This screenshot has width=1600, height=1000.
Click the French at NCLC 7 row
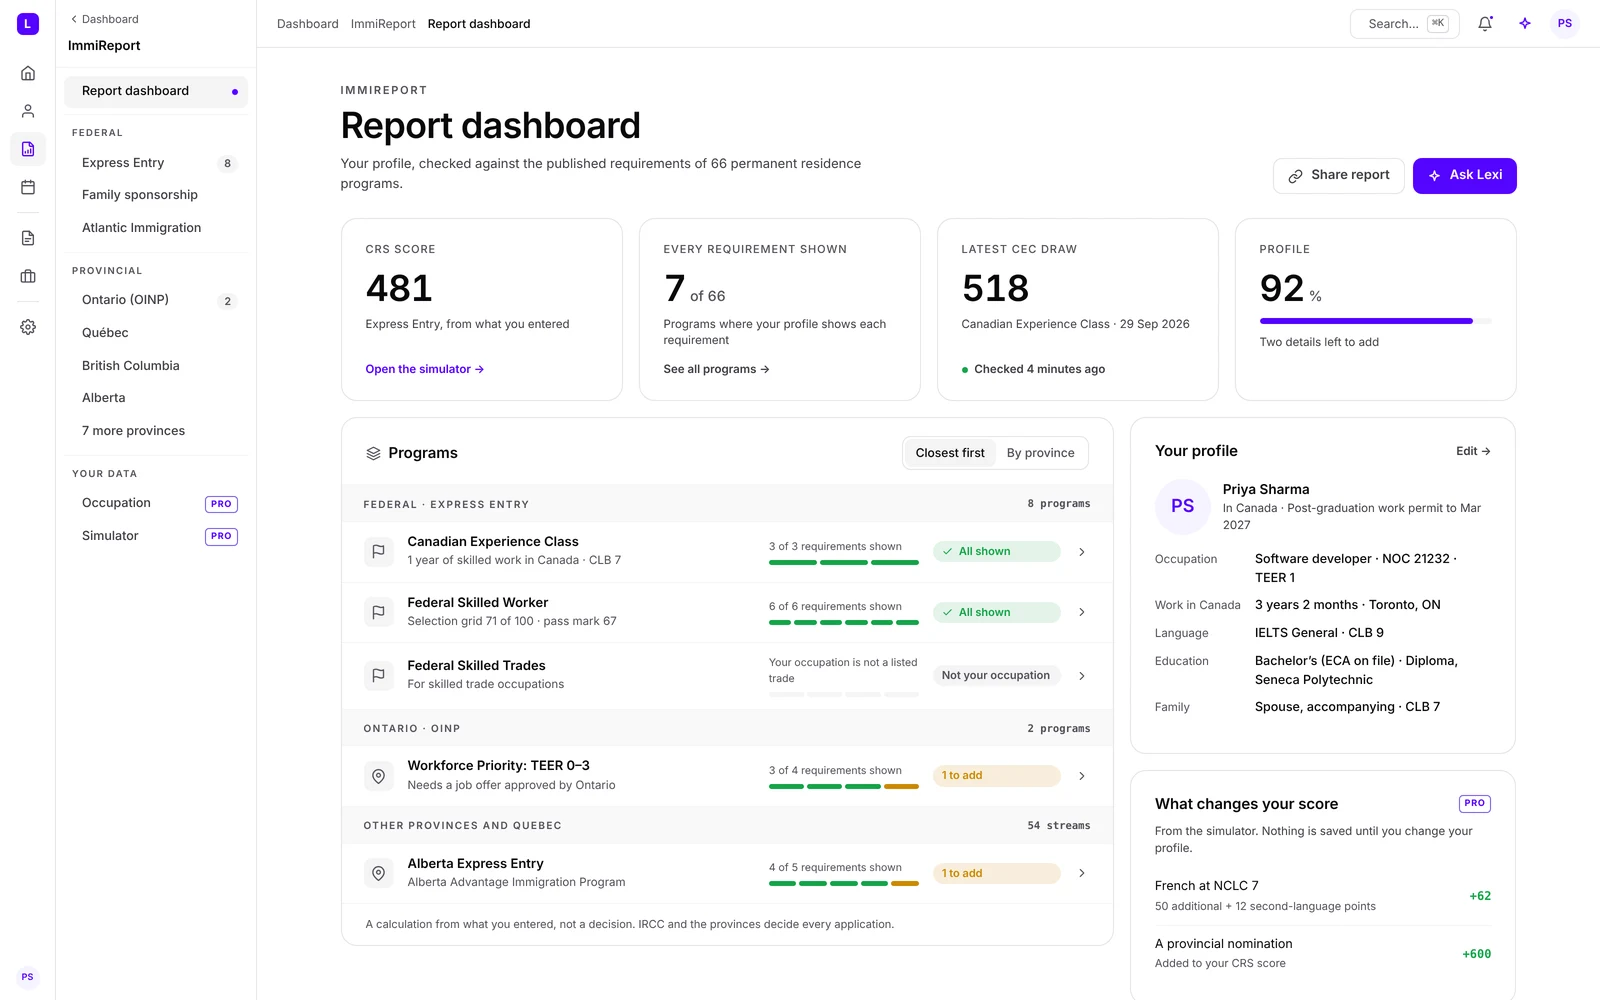pos(1323,896)
